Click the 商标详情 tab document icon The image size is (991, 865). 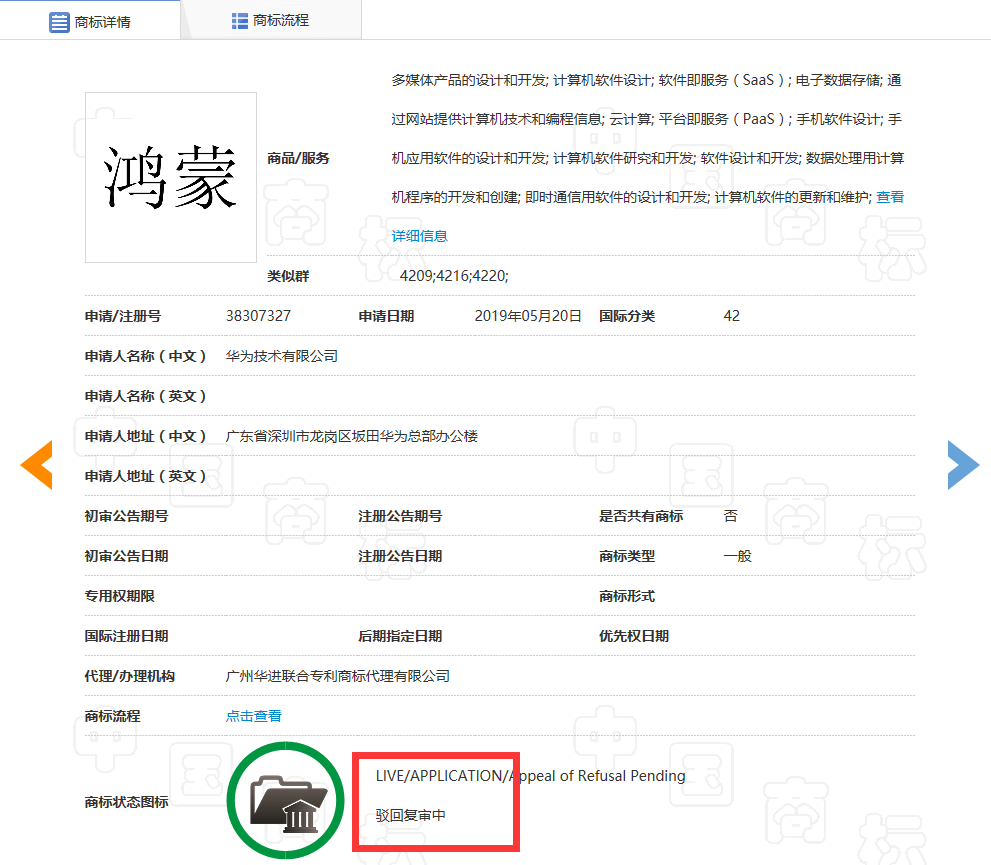coord(59,22)
